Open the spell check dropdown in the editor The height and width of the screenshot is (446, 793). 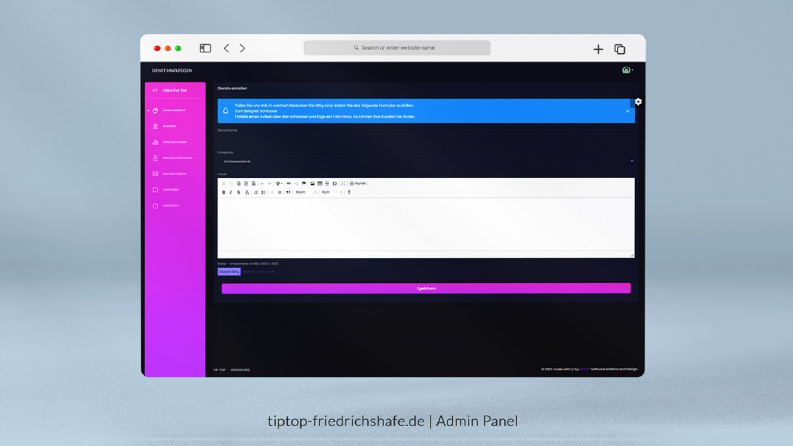[279, 184]
